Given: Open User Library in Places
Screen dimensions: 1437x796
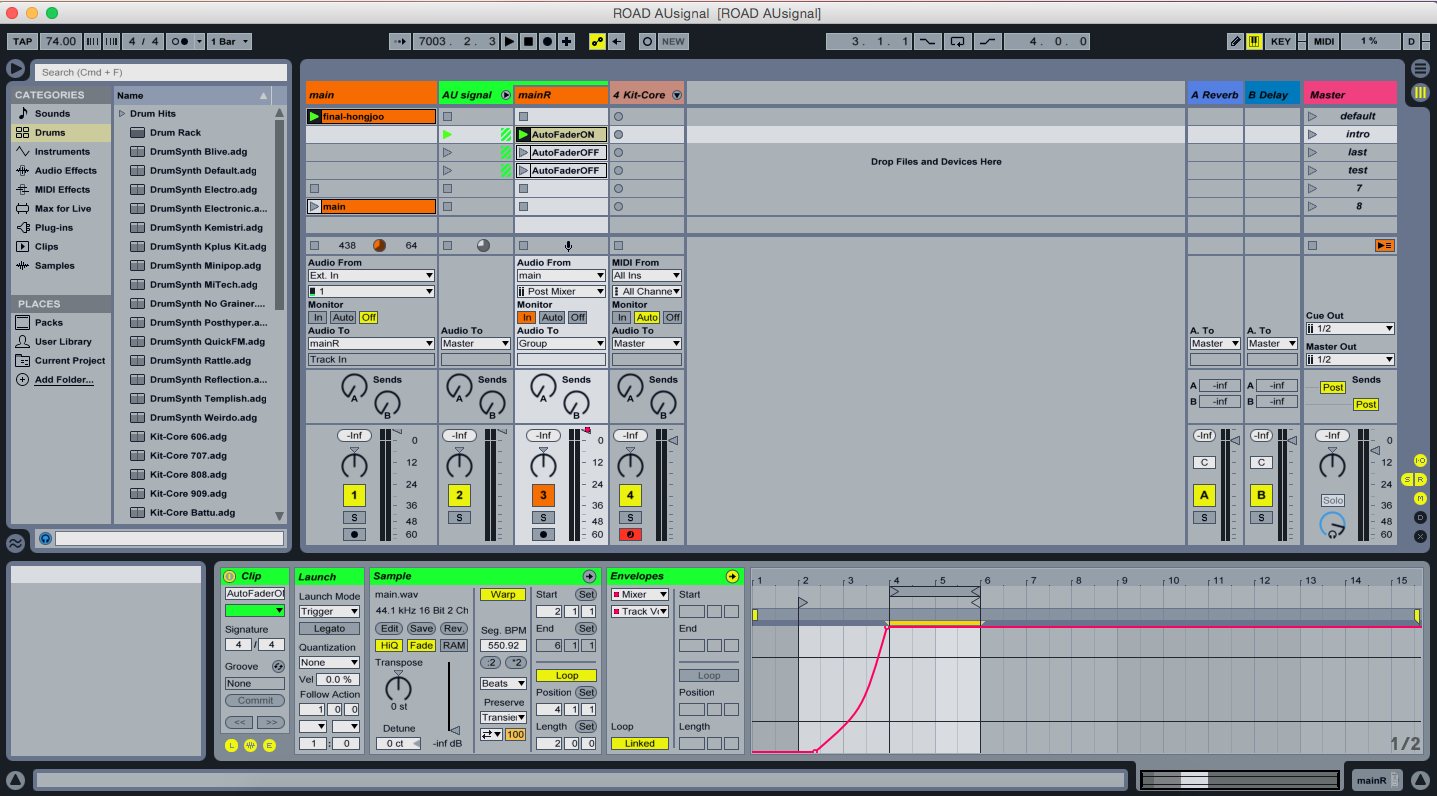Looking at the screenshot, I should coord(62,341).
